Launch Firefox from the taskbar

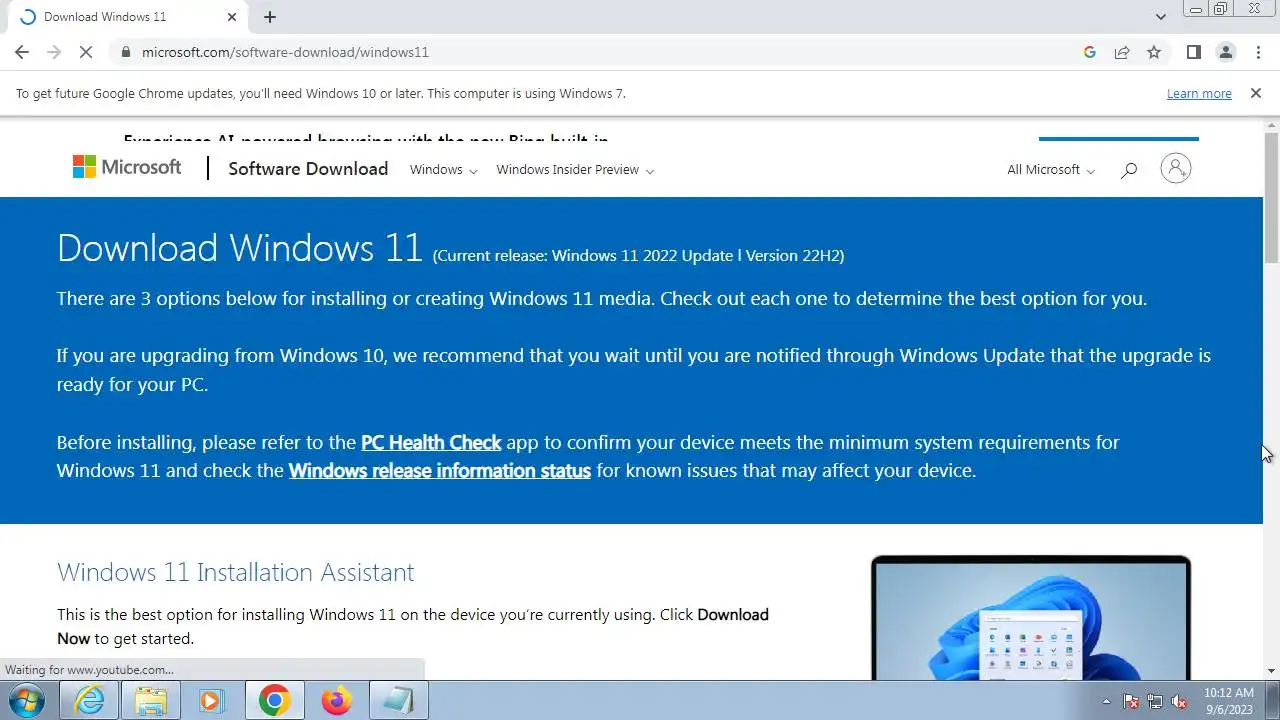(336, 701)
